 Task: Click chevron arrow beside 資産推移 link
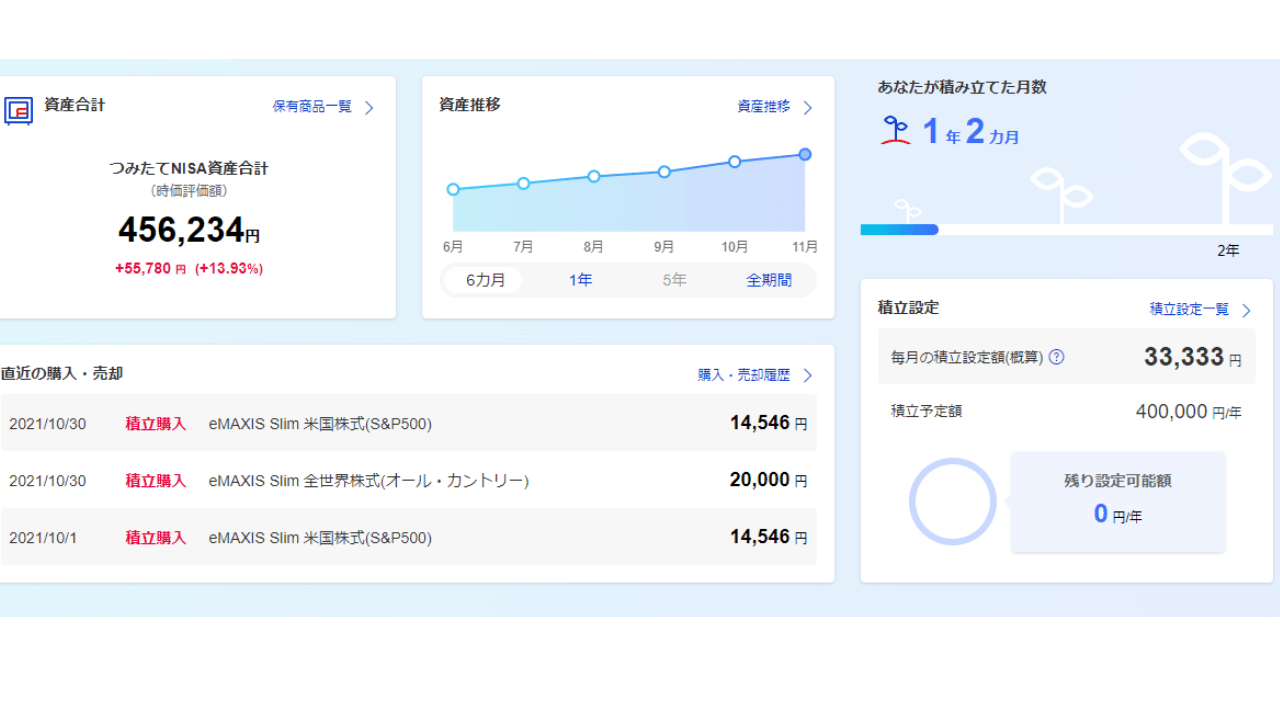pyautogui.click(x=808, y=108)
